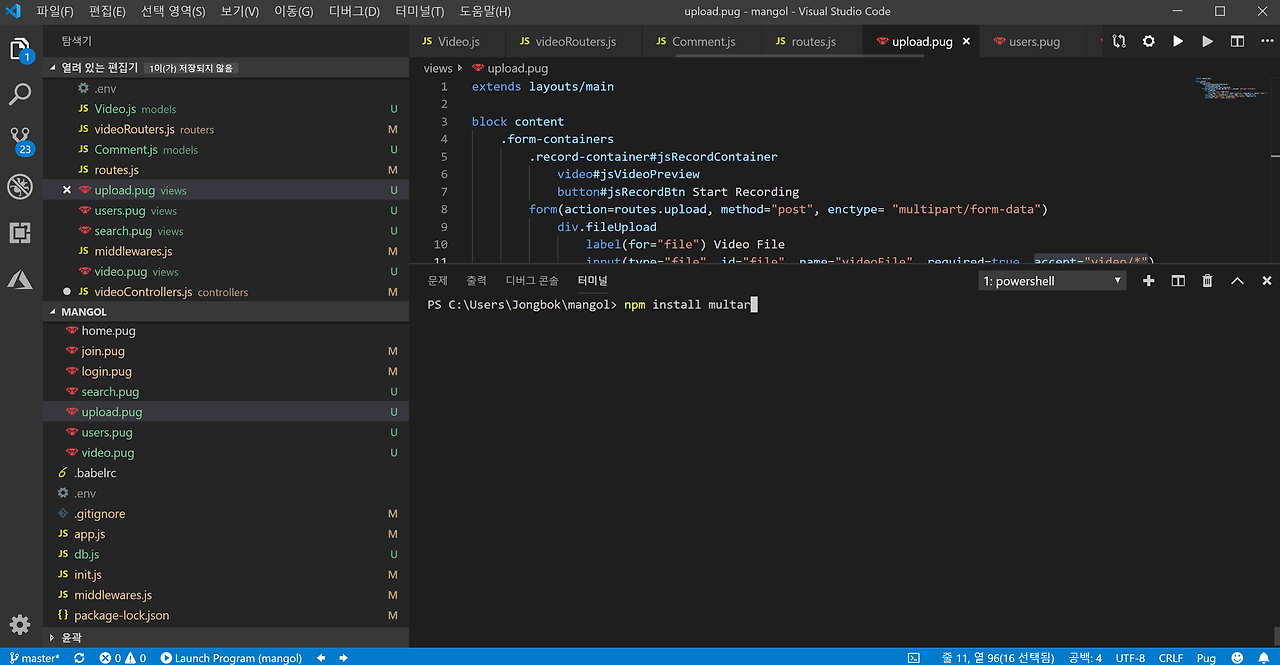Kill the terminal with trash icon
Screen dimensions: 1280x665
[1207, 281]
